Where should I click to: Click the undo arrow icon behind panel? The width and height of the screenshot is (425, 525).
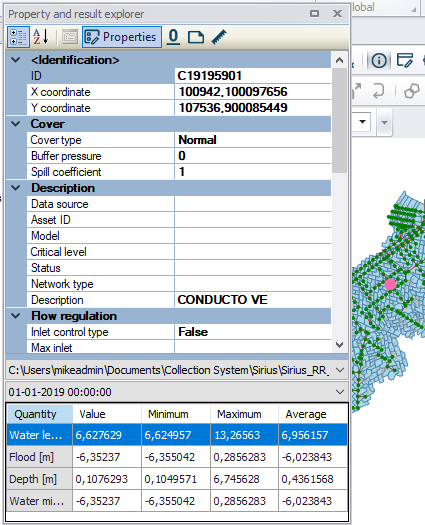point(379,91)
